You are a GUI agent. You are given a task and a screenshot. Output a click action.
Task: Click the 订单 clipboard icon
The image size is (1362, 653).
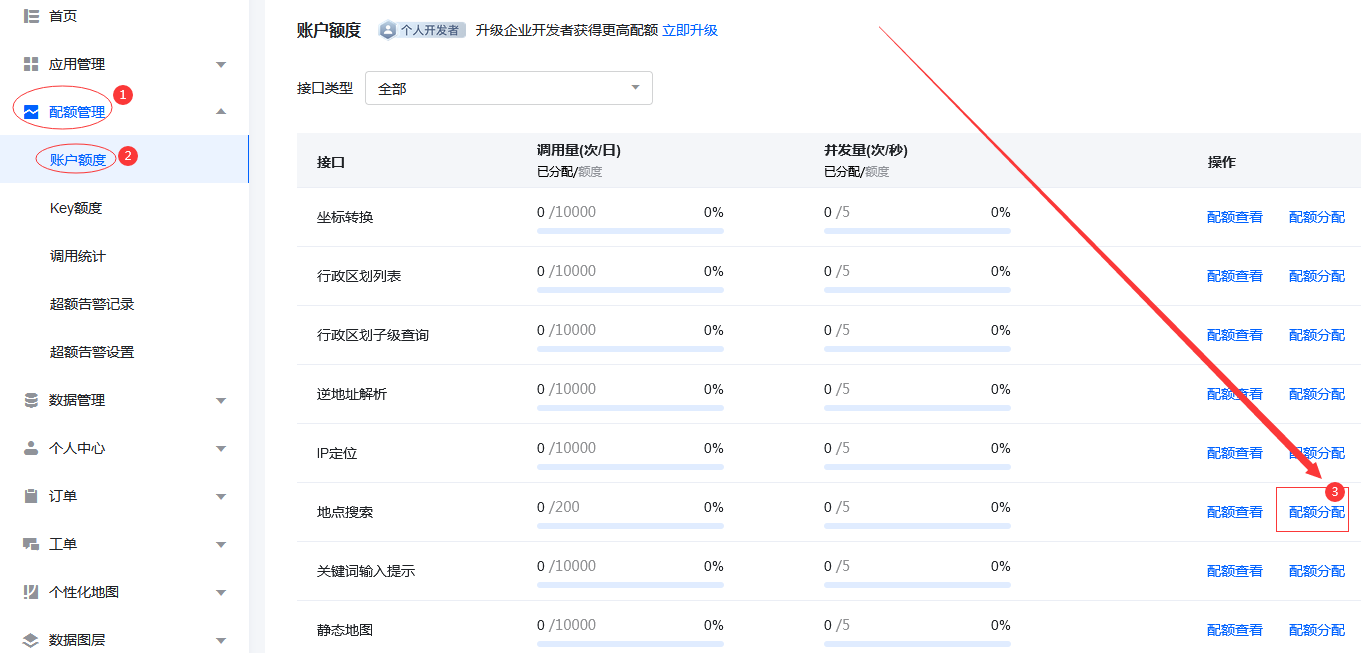coord(31,496)
